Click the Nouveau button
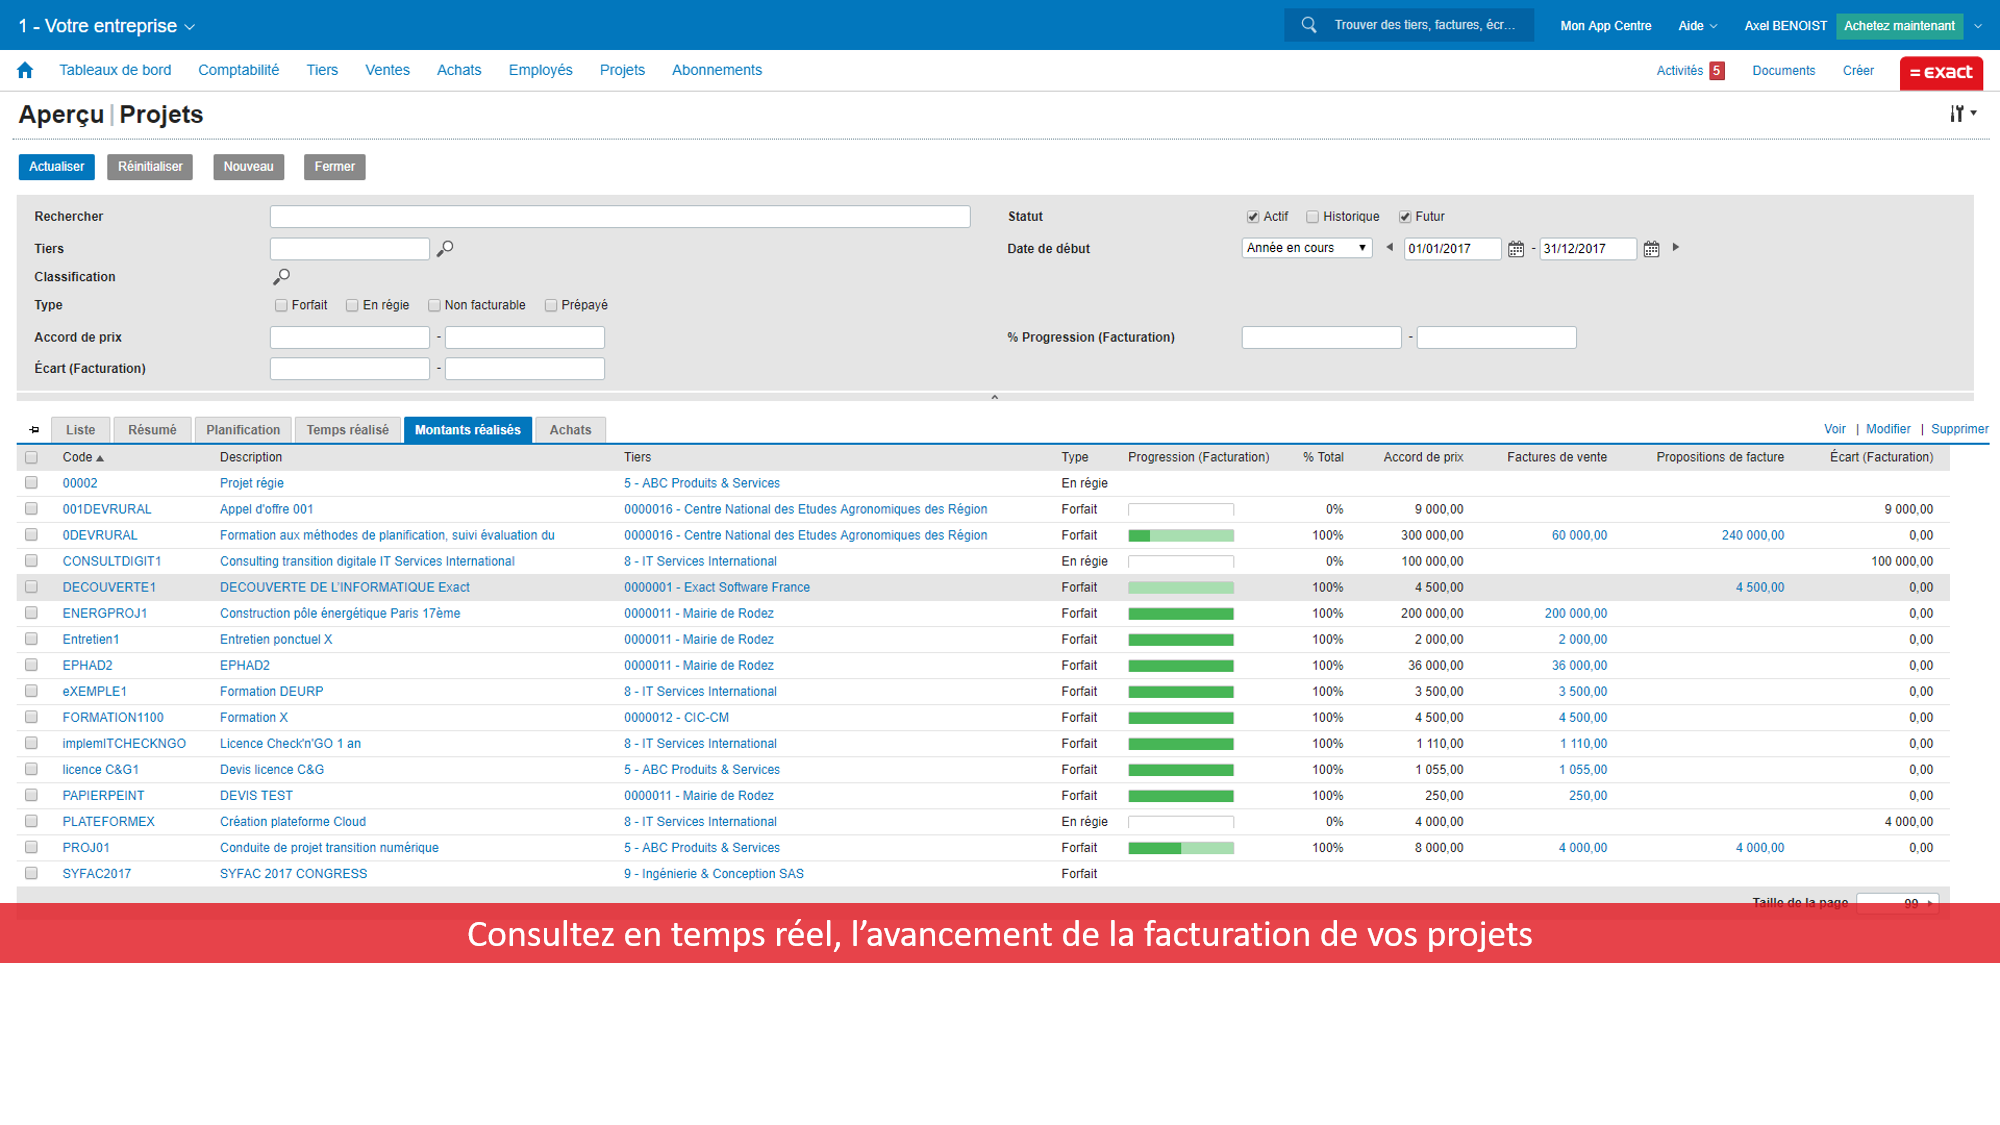This screenshot has width=2000, height=1125. tap(247, 166)
